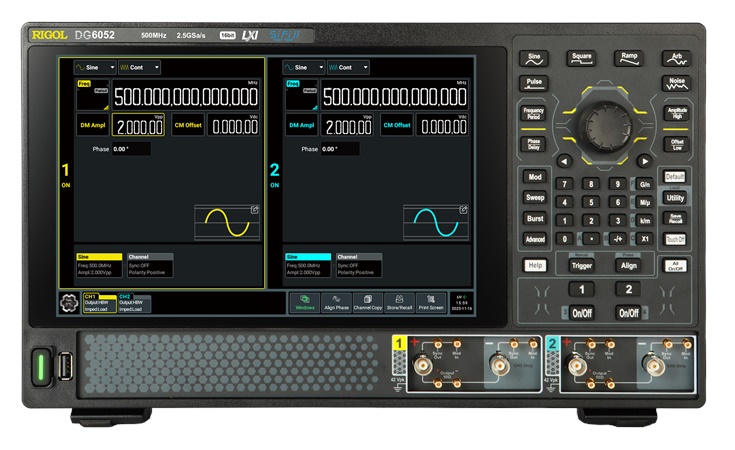Tap the Phase/Delay key
735x450 pixels.
click(533, 144)
